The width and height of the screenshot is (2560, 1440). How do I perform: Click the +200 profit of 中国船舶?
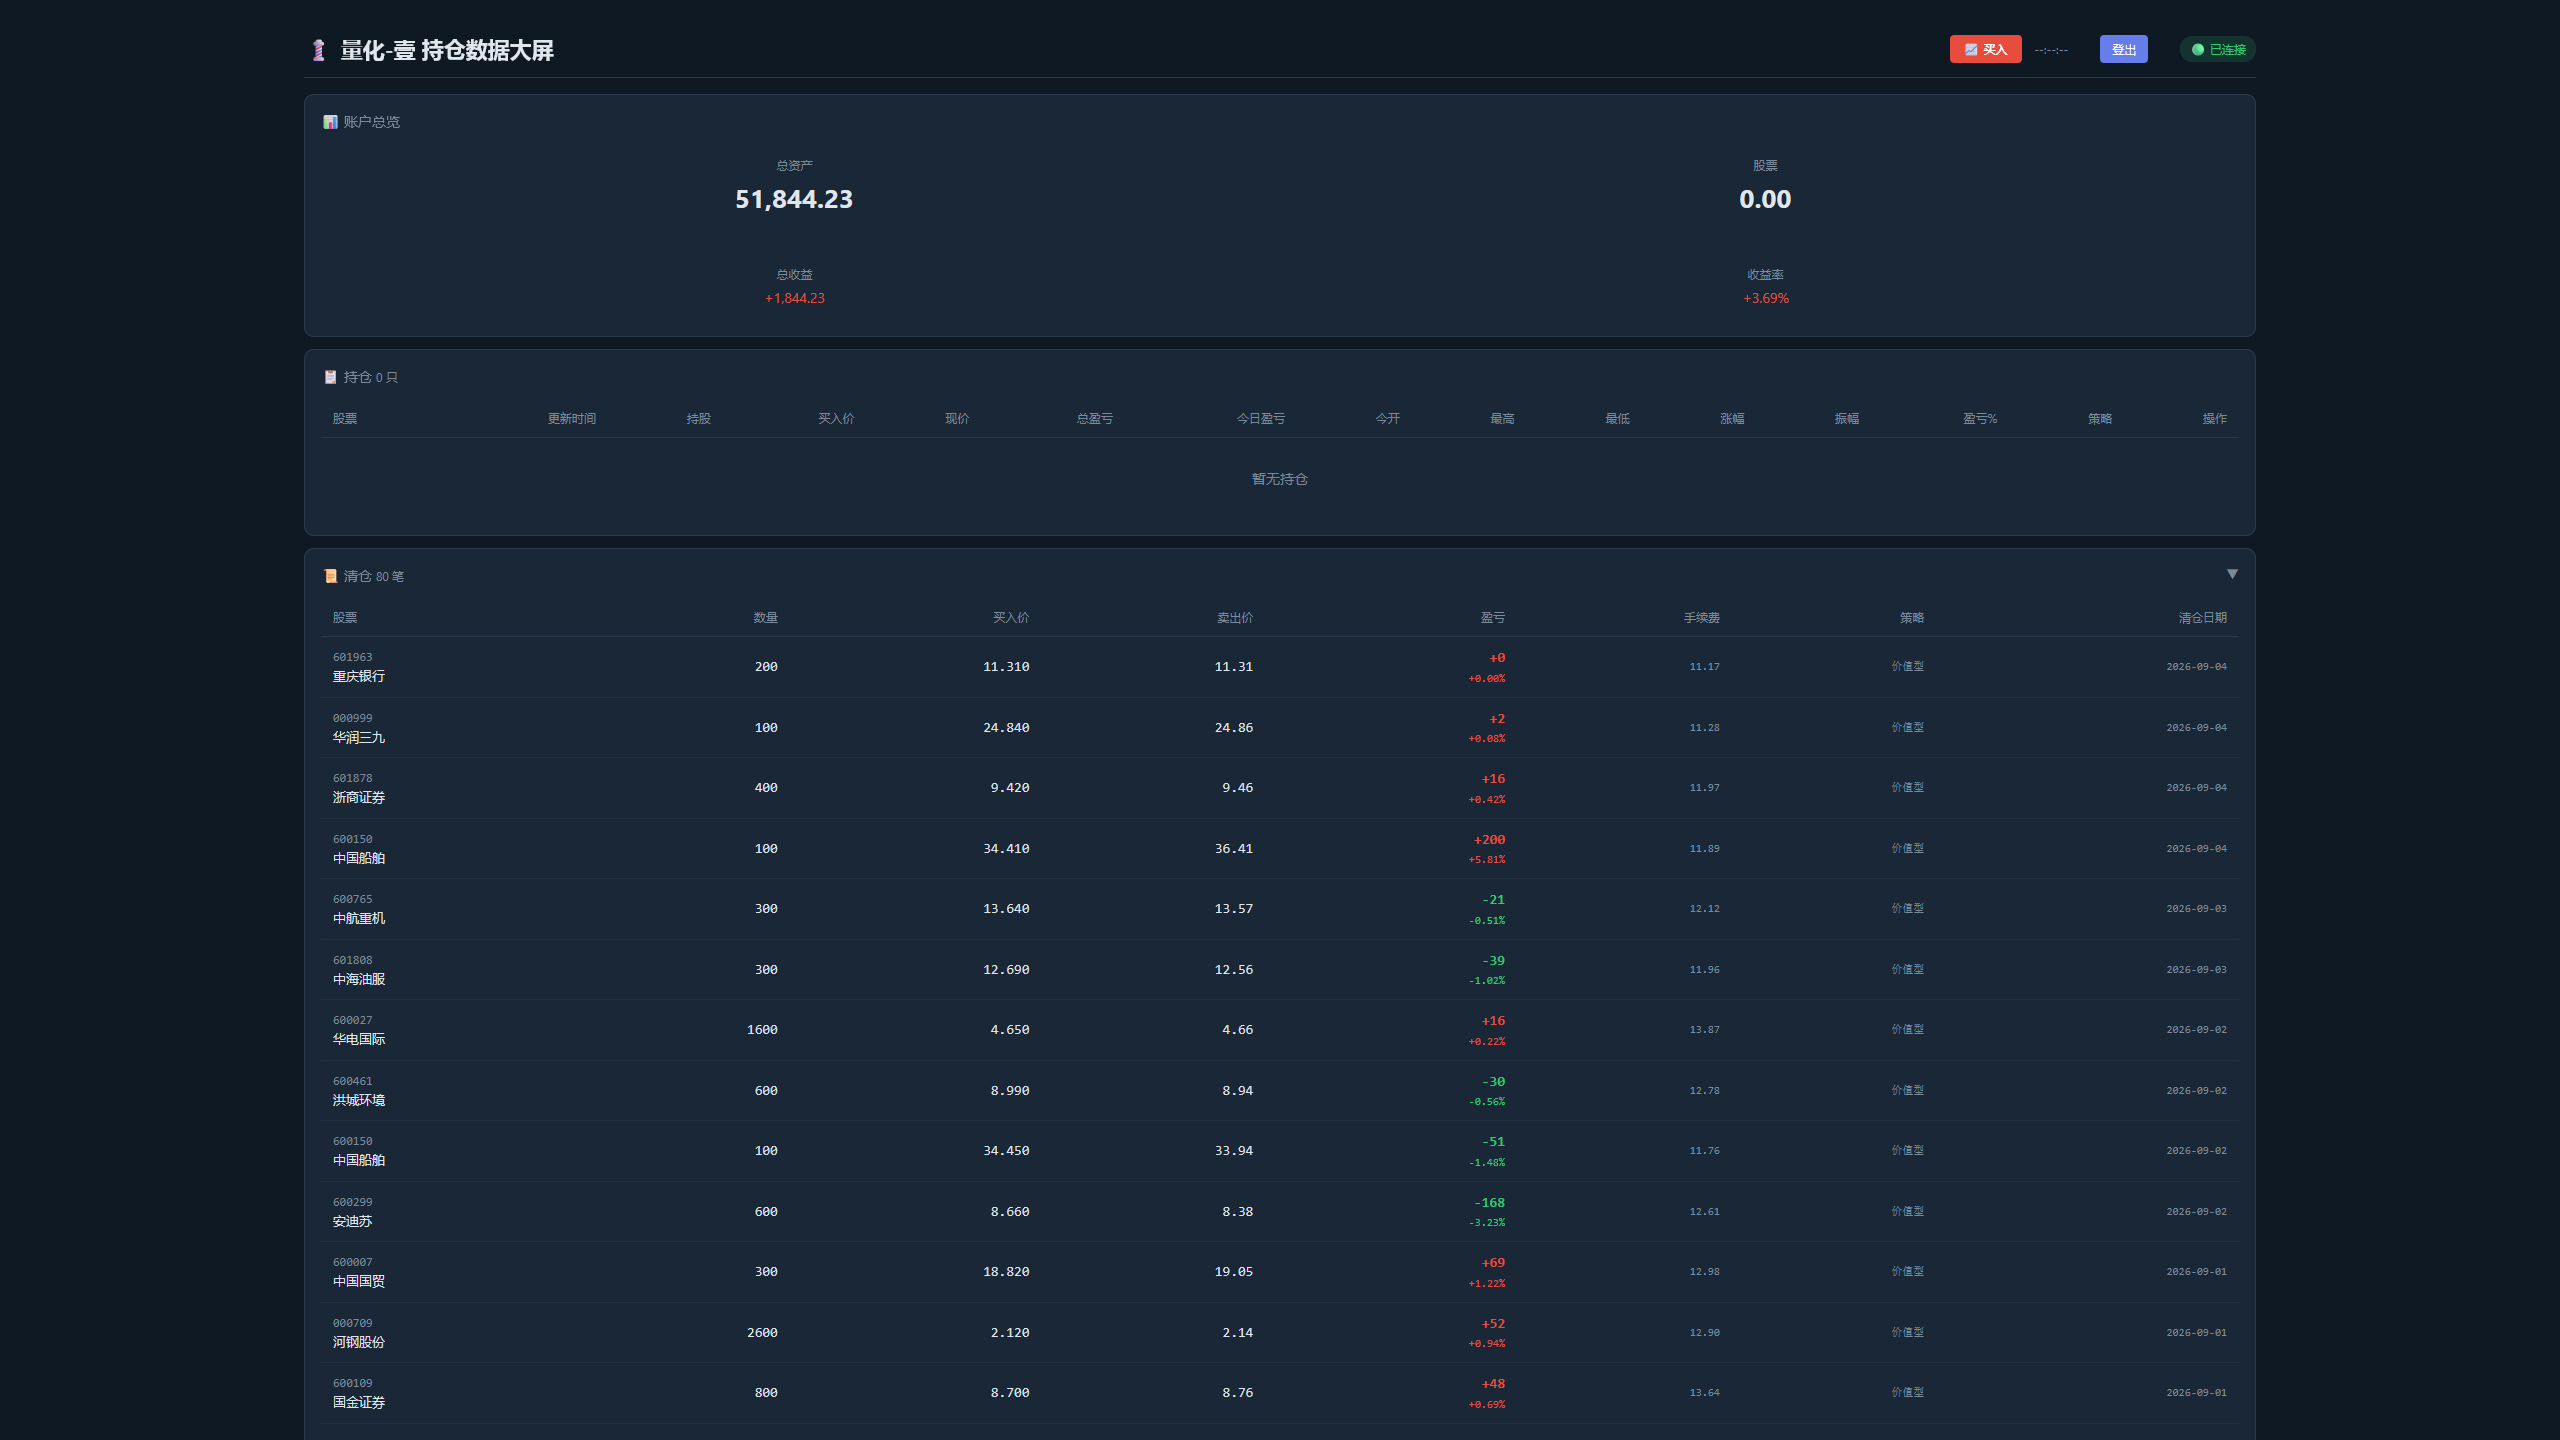pos(1489,839)
